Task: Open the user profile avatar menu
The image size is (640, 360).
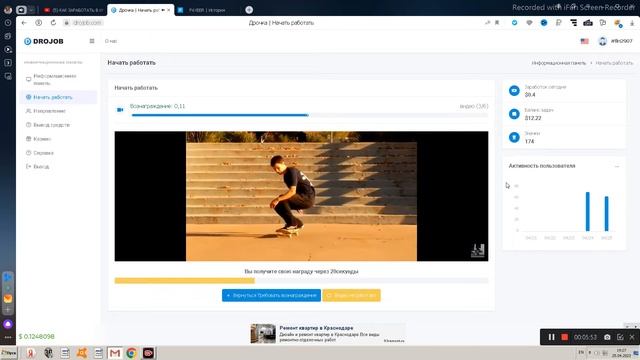Action: click(602, 41)
